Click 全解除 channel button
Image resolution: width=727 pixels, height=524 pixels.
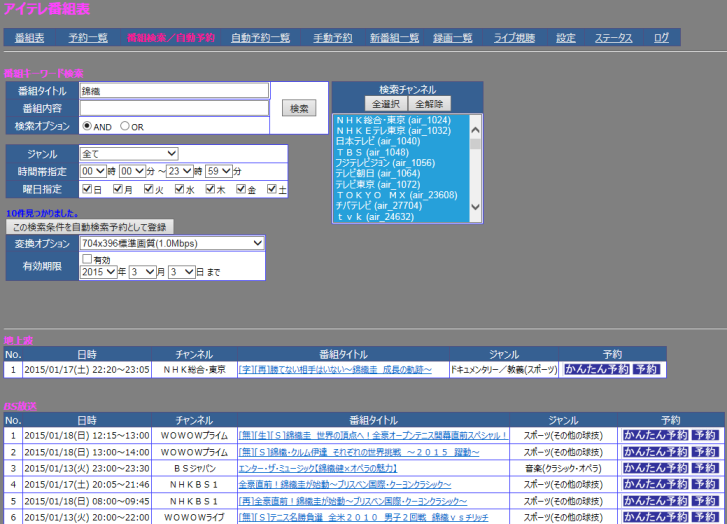point(429,104)
